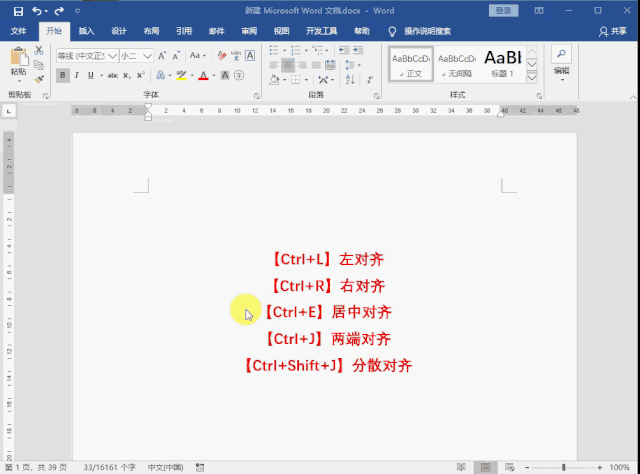Click phonetic guide icon

click(236, 56)
